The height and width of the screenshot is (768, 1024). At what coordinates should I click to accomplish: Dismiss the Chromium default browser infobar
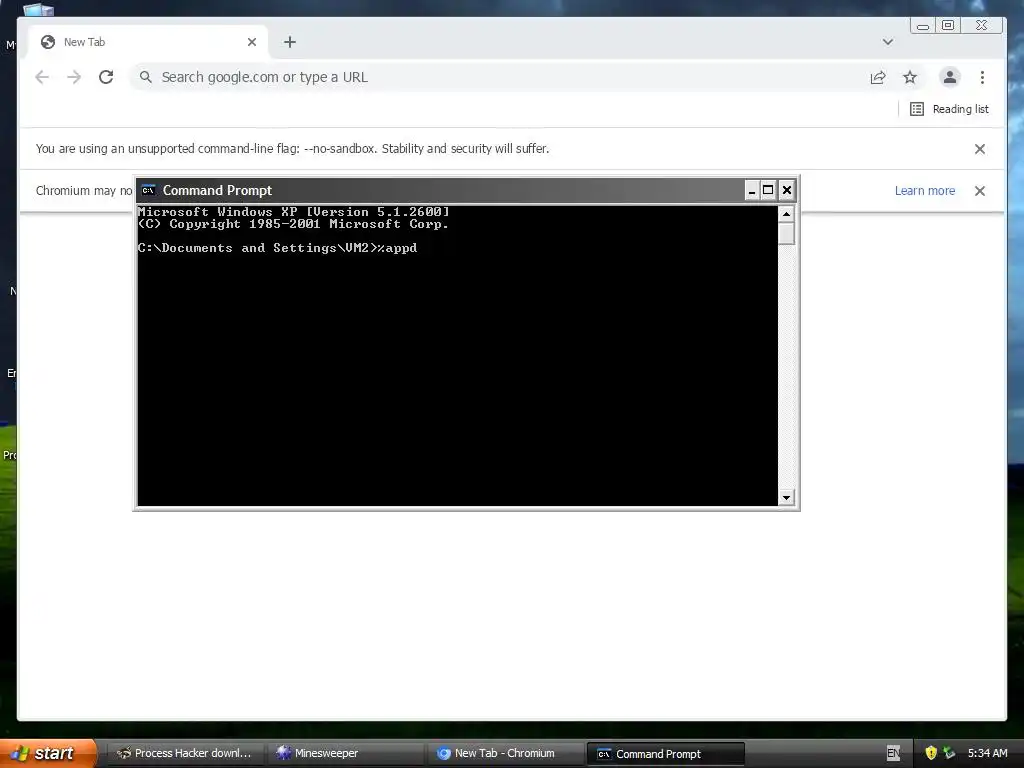tap(980, 191)
